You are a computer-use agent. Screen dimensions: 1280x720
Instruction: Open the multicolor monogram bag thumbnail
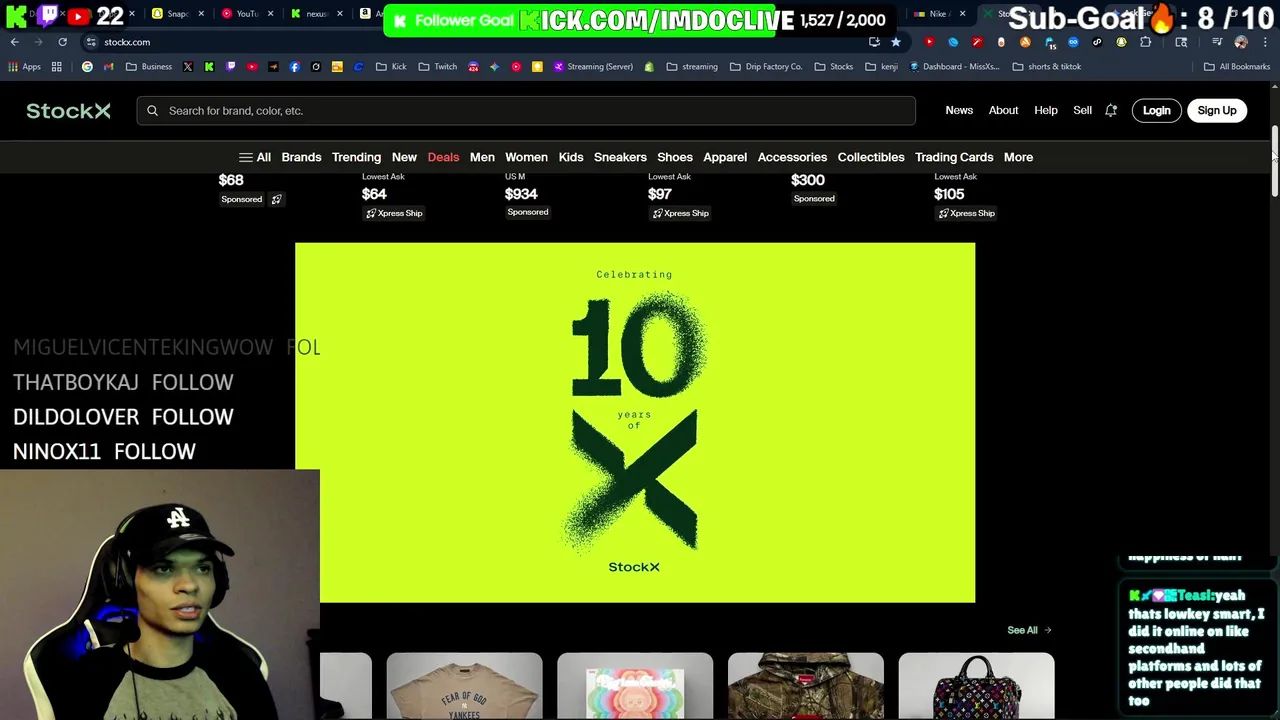click(x=976, y=686)
